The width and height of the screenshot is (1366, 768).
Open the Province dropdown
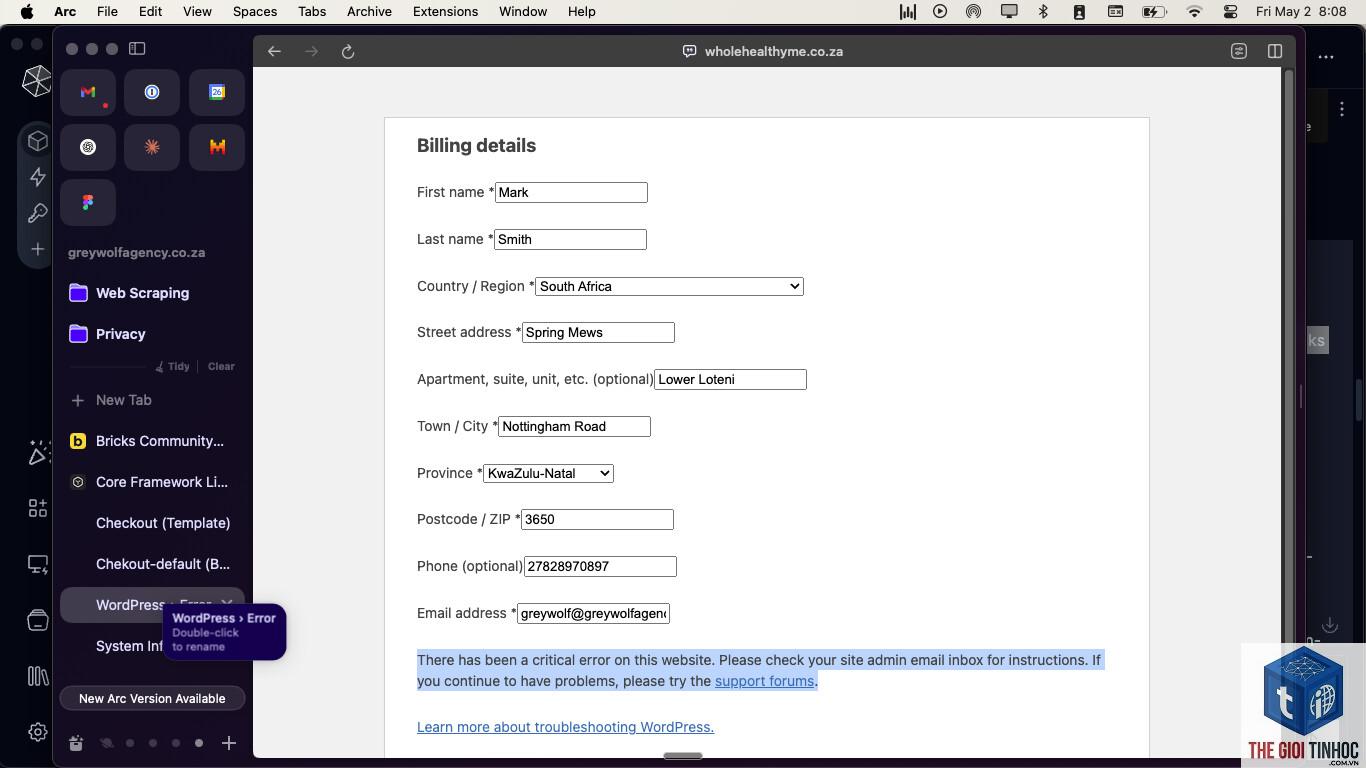[548, 473]
